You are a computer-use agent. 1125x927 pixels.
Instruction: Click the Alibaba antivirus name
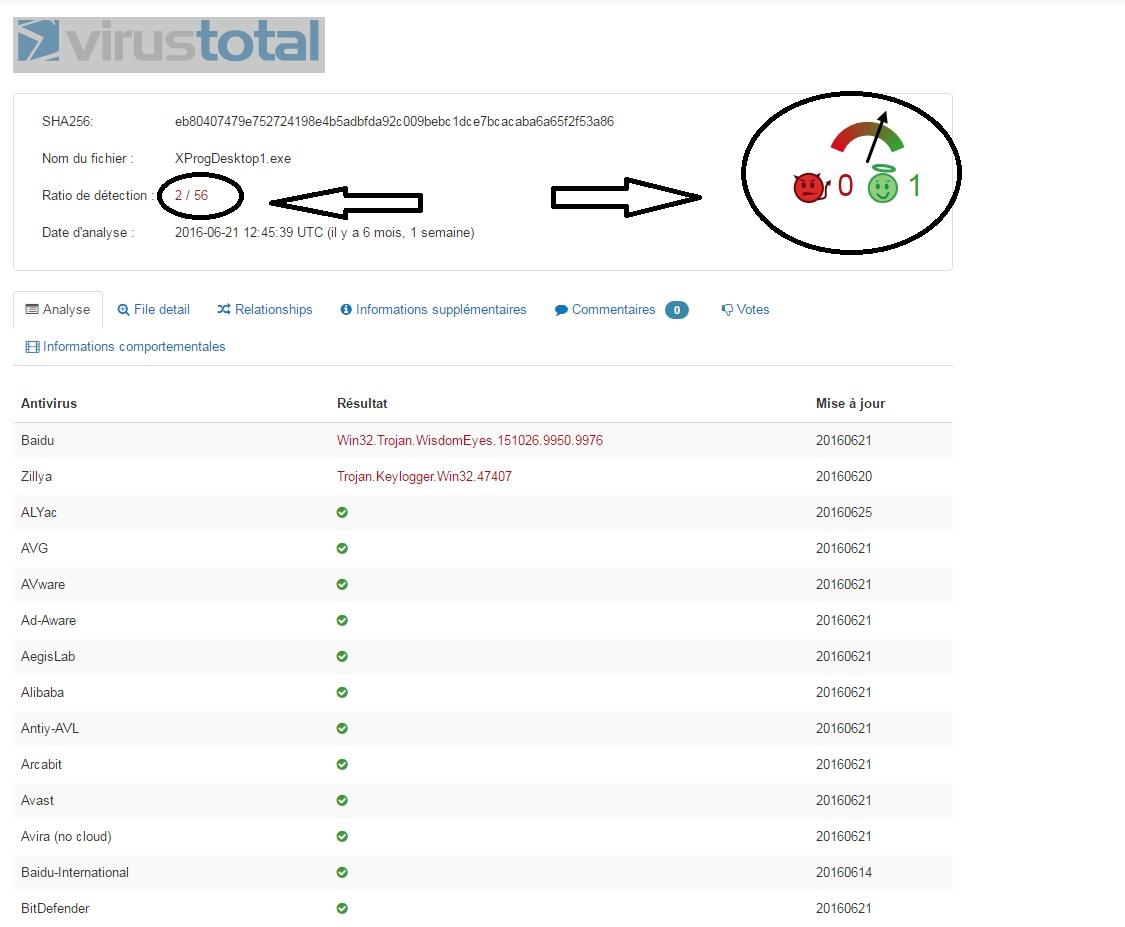tap(42, 692)
